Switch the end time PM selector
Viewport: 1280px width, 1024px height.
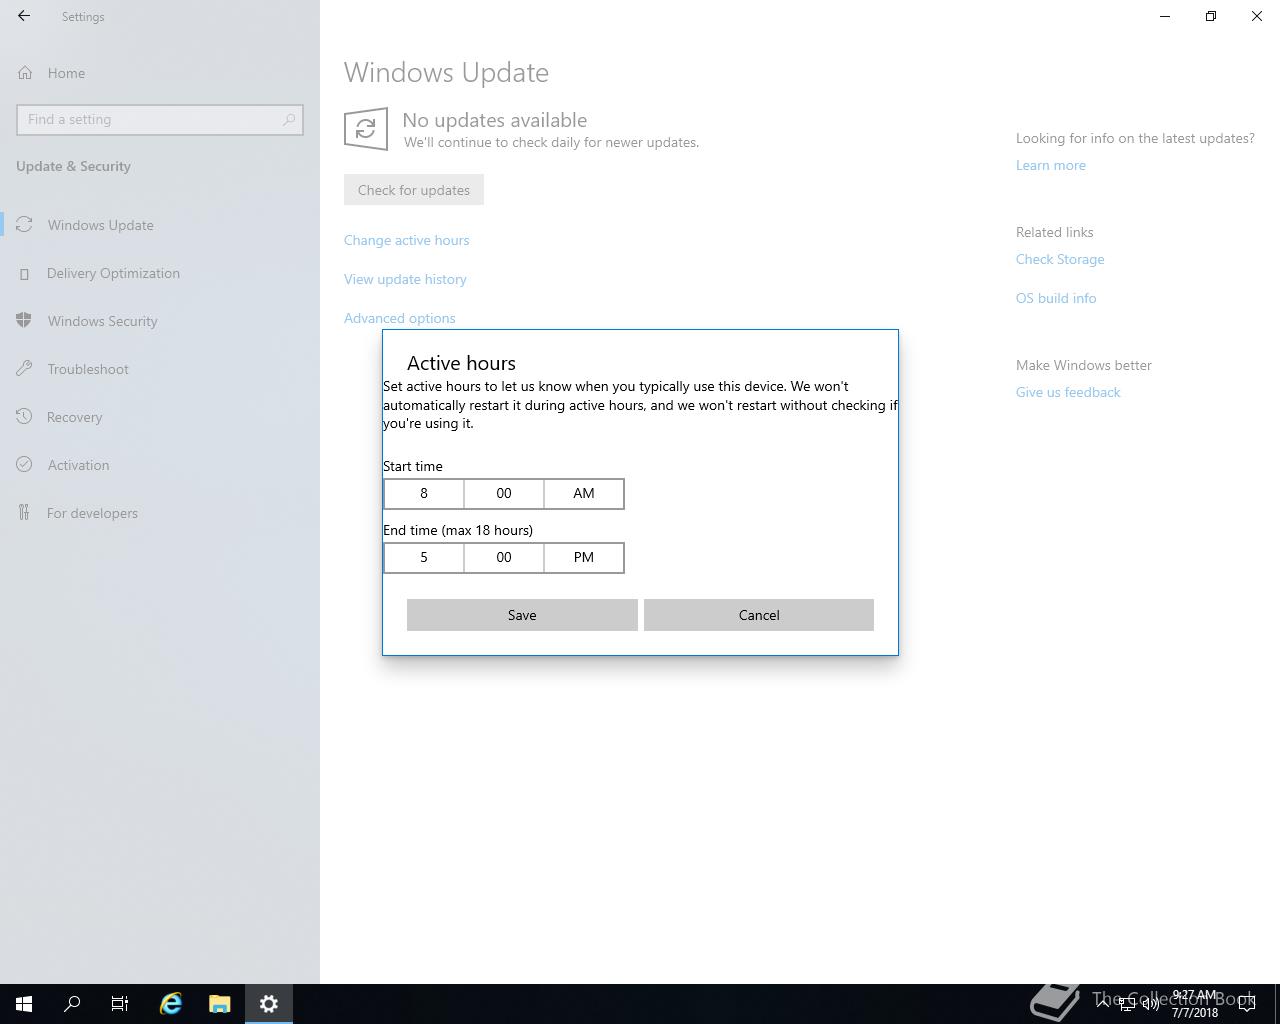(x=584, y=557)
